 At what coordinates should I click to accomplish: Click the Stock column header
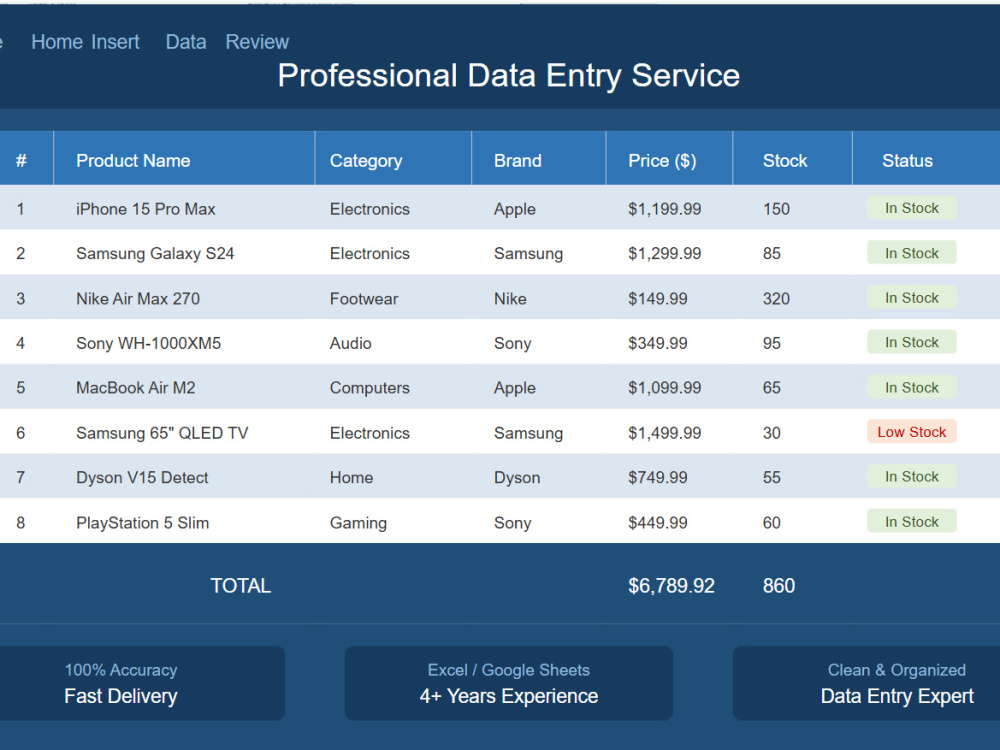(793, 160)
